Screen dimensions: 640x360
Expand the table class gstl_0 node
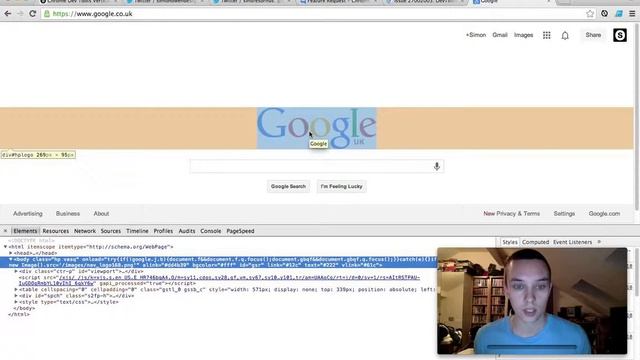pyautogui.click(x=16, y=289)
